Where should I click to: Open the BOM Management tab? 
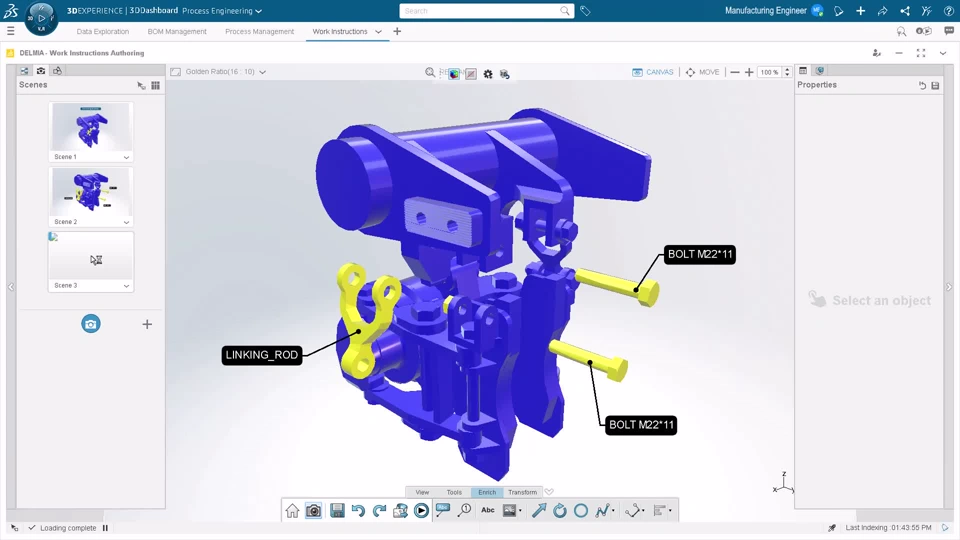pos(177,31)
